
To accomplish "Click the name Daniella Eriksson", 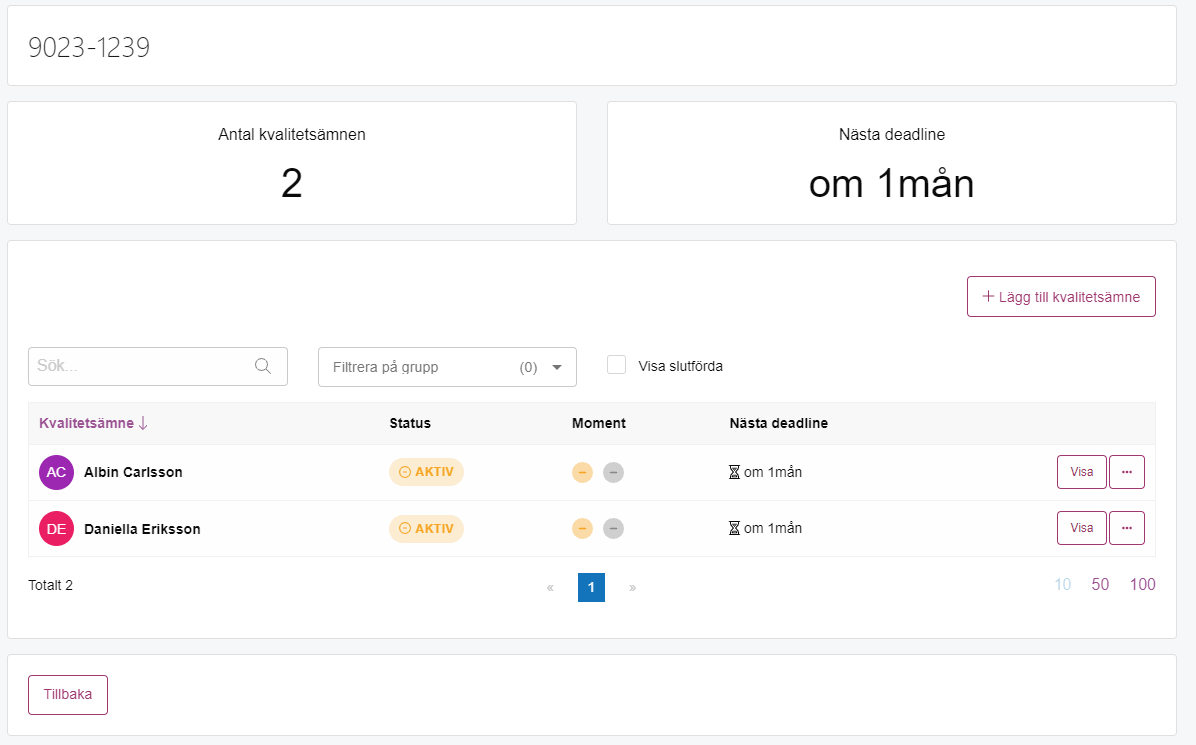I will click(142, 529).
